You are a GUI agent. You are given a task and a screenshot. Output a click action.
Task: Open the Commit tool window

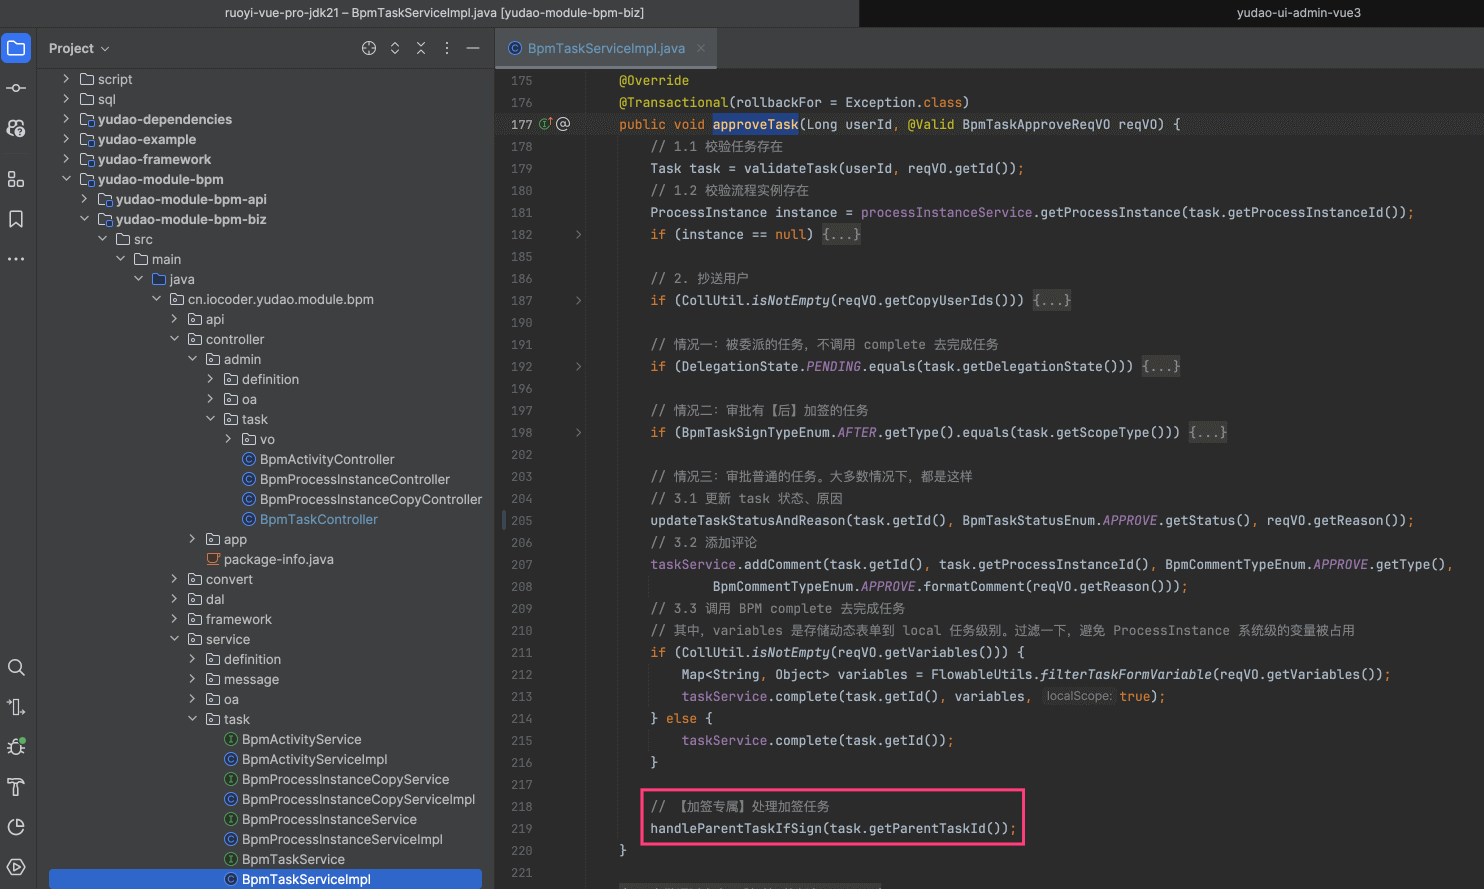coord(16,88)
